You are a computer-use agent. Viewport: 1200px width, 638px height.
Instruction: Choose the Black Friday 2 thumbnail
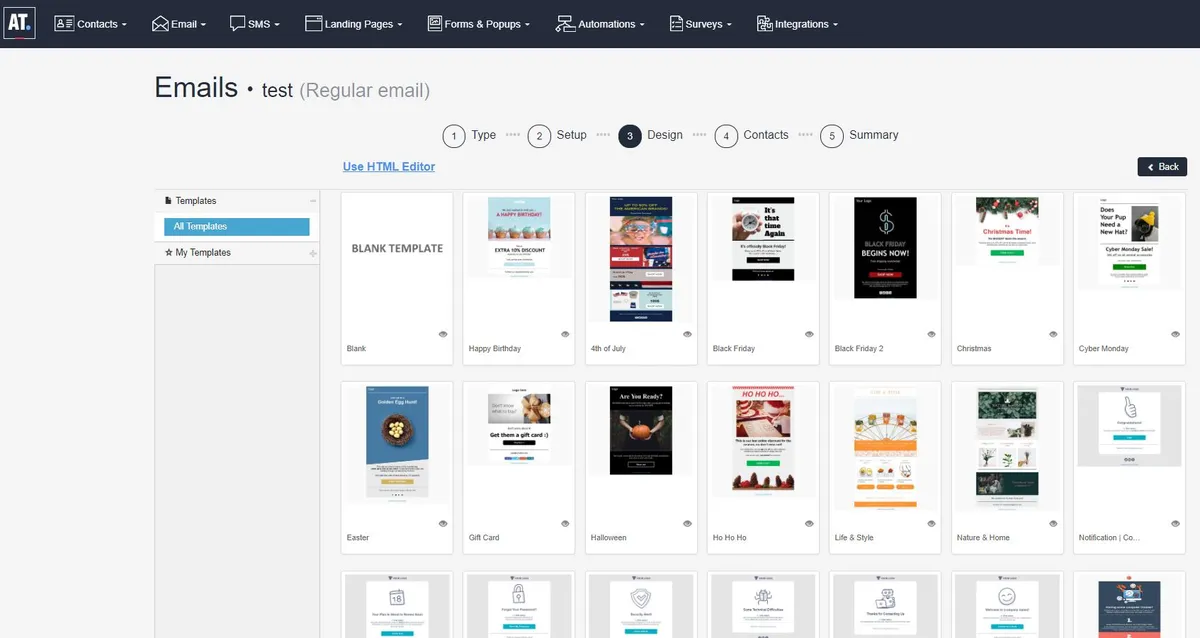(885, 247)
